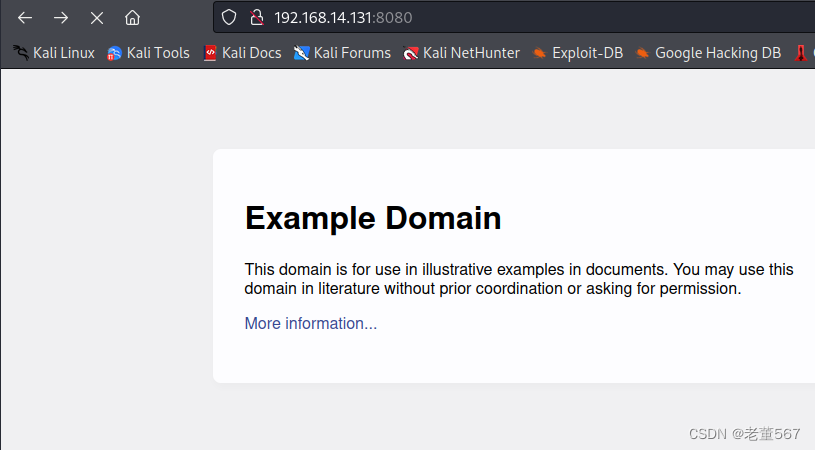Open the Kali Tools bookmark icon
Image resolution: width=815 pixels, height=450 pixels.
pos(114,53)
